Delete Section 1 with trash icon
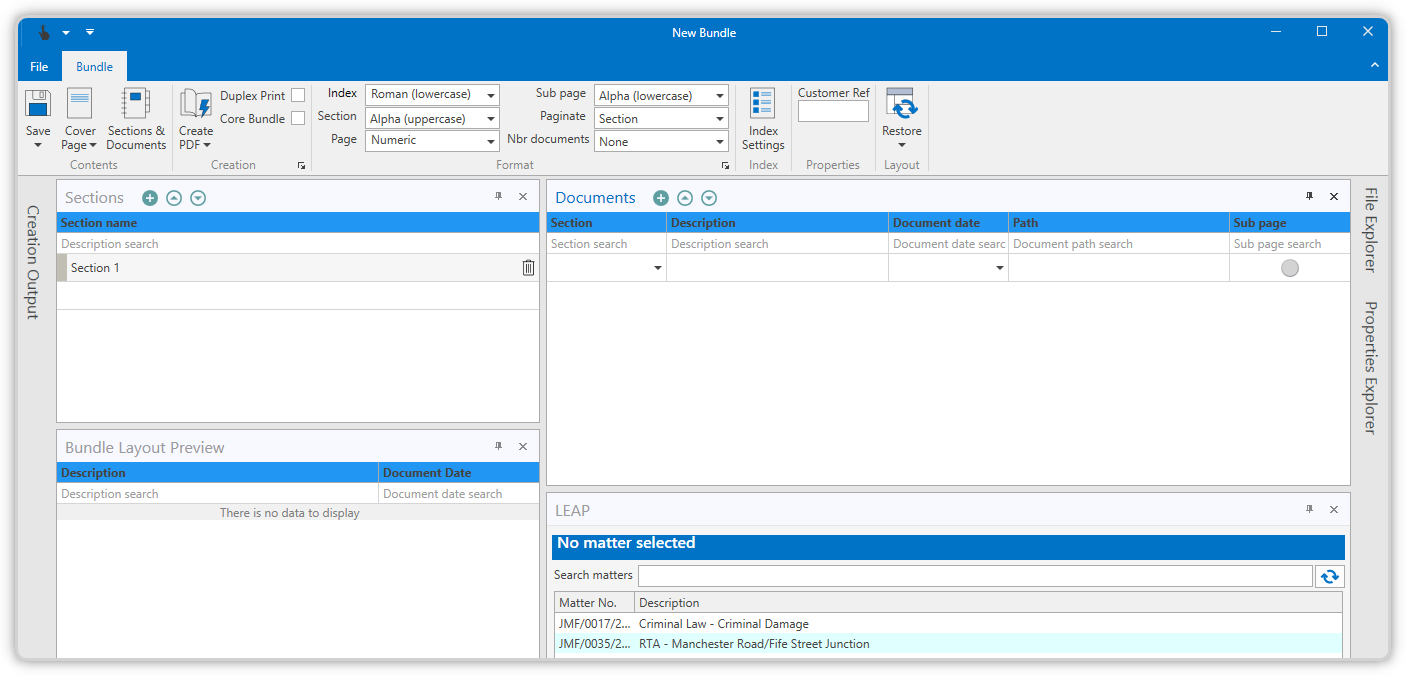 click(528, 268)
